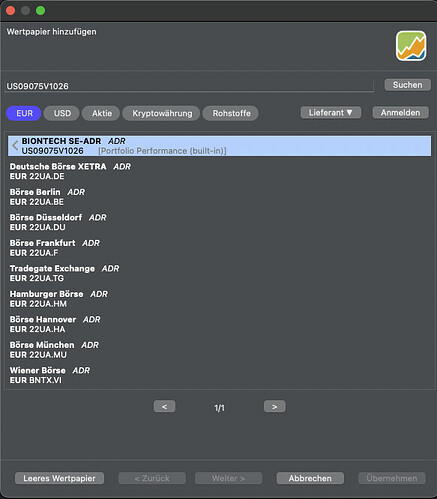Image resolution: width=437 pixels, height=499 pixels.
Task: Click Abbrechen to cancel dialog
Action: tap(310, 478)
